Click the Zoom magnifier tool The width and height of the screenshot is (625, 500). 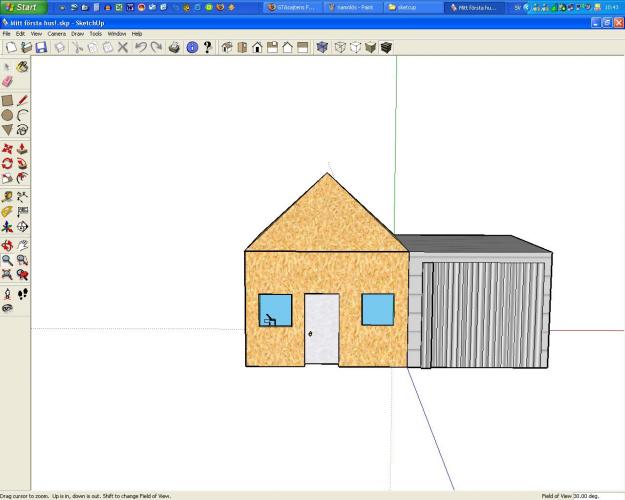[x=7, y=260]
